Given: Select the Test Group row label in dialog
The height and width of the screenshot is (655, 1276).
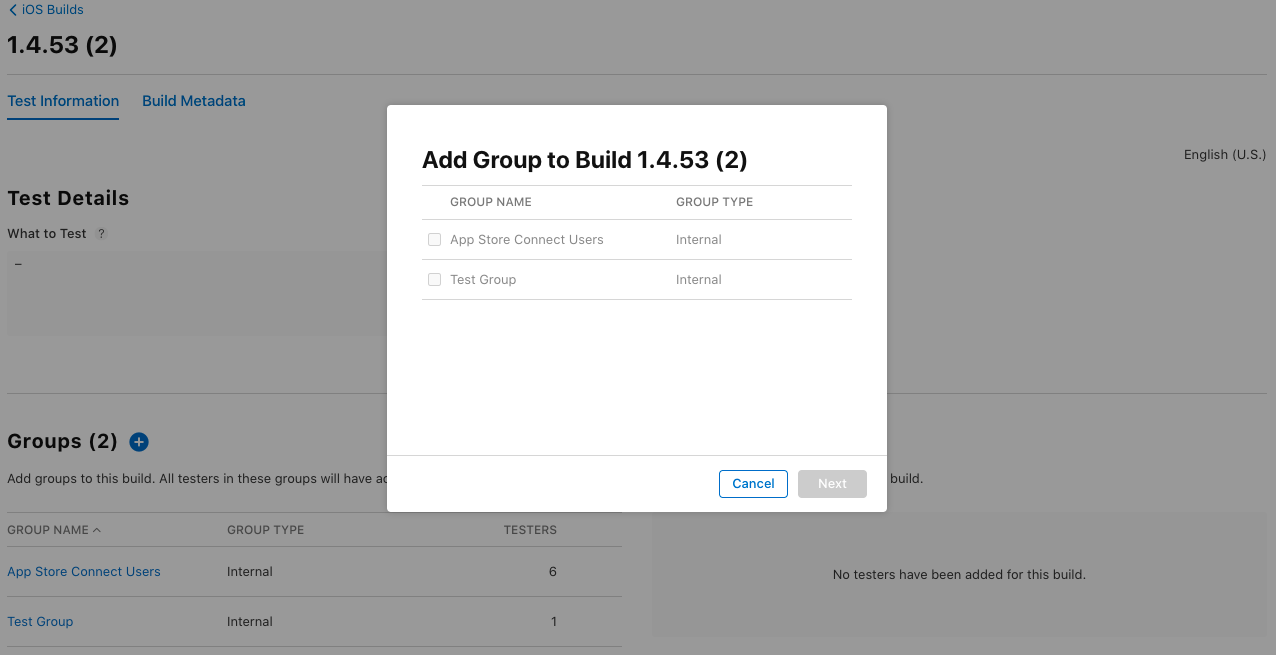Looking at the screenshot, I should click(483, 280).
